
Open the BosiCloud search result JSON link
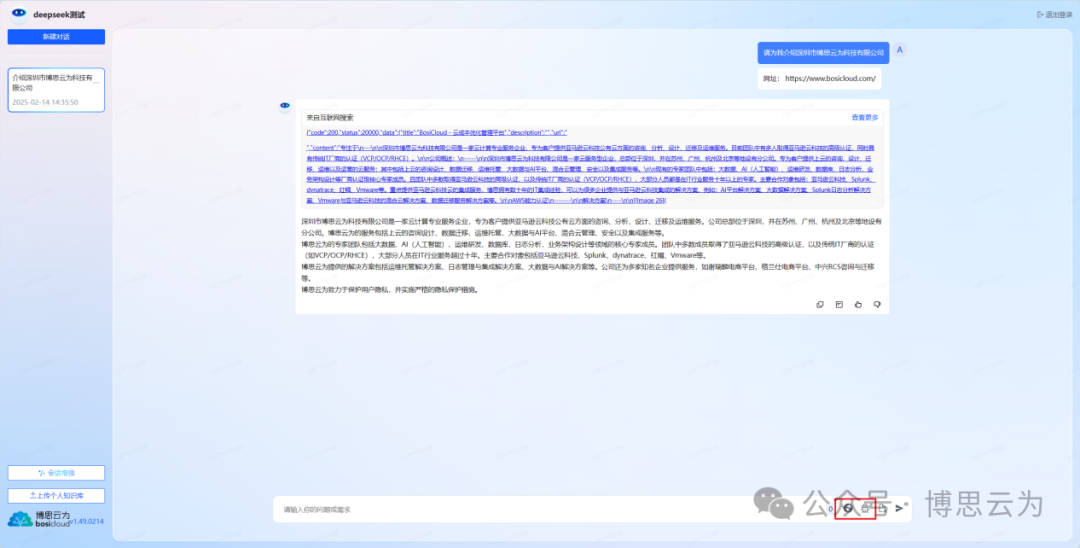[436, 131]
